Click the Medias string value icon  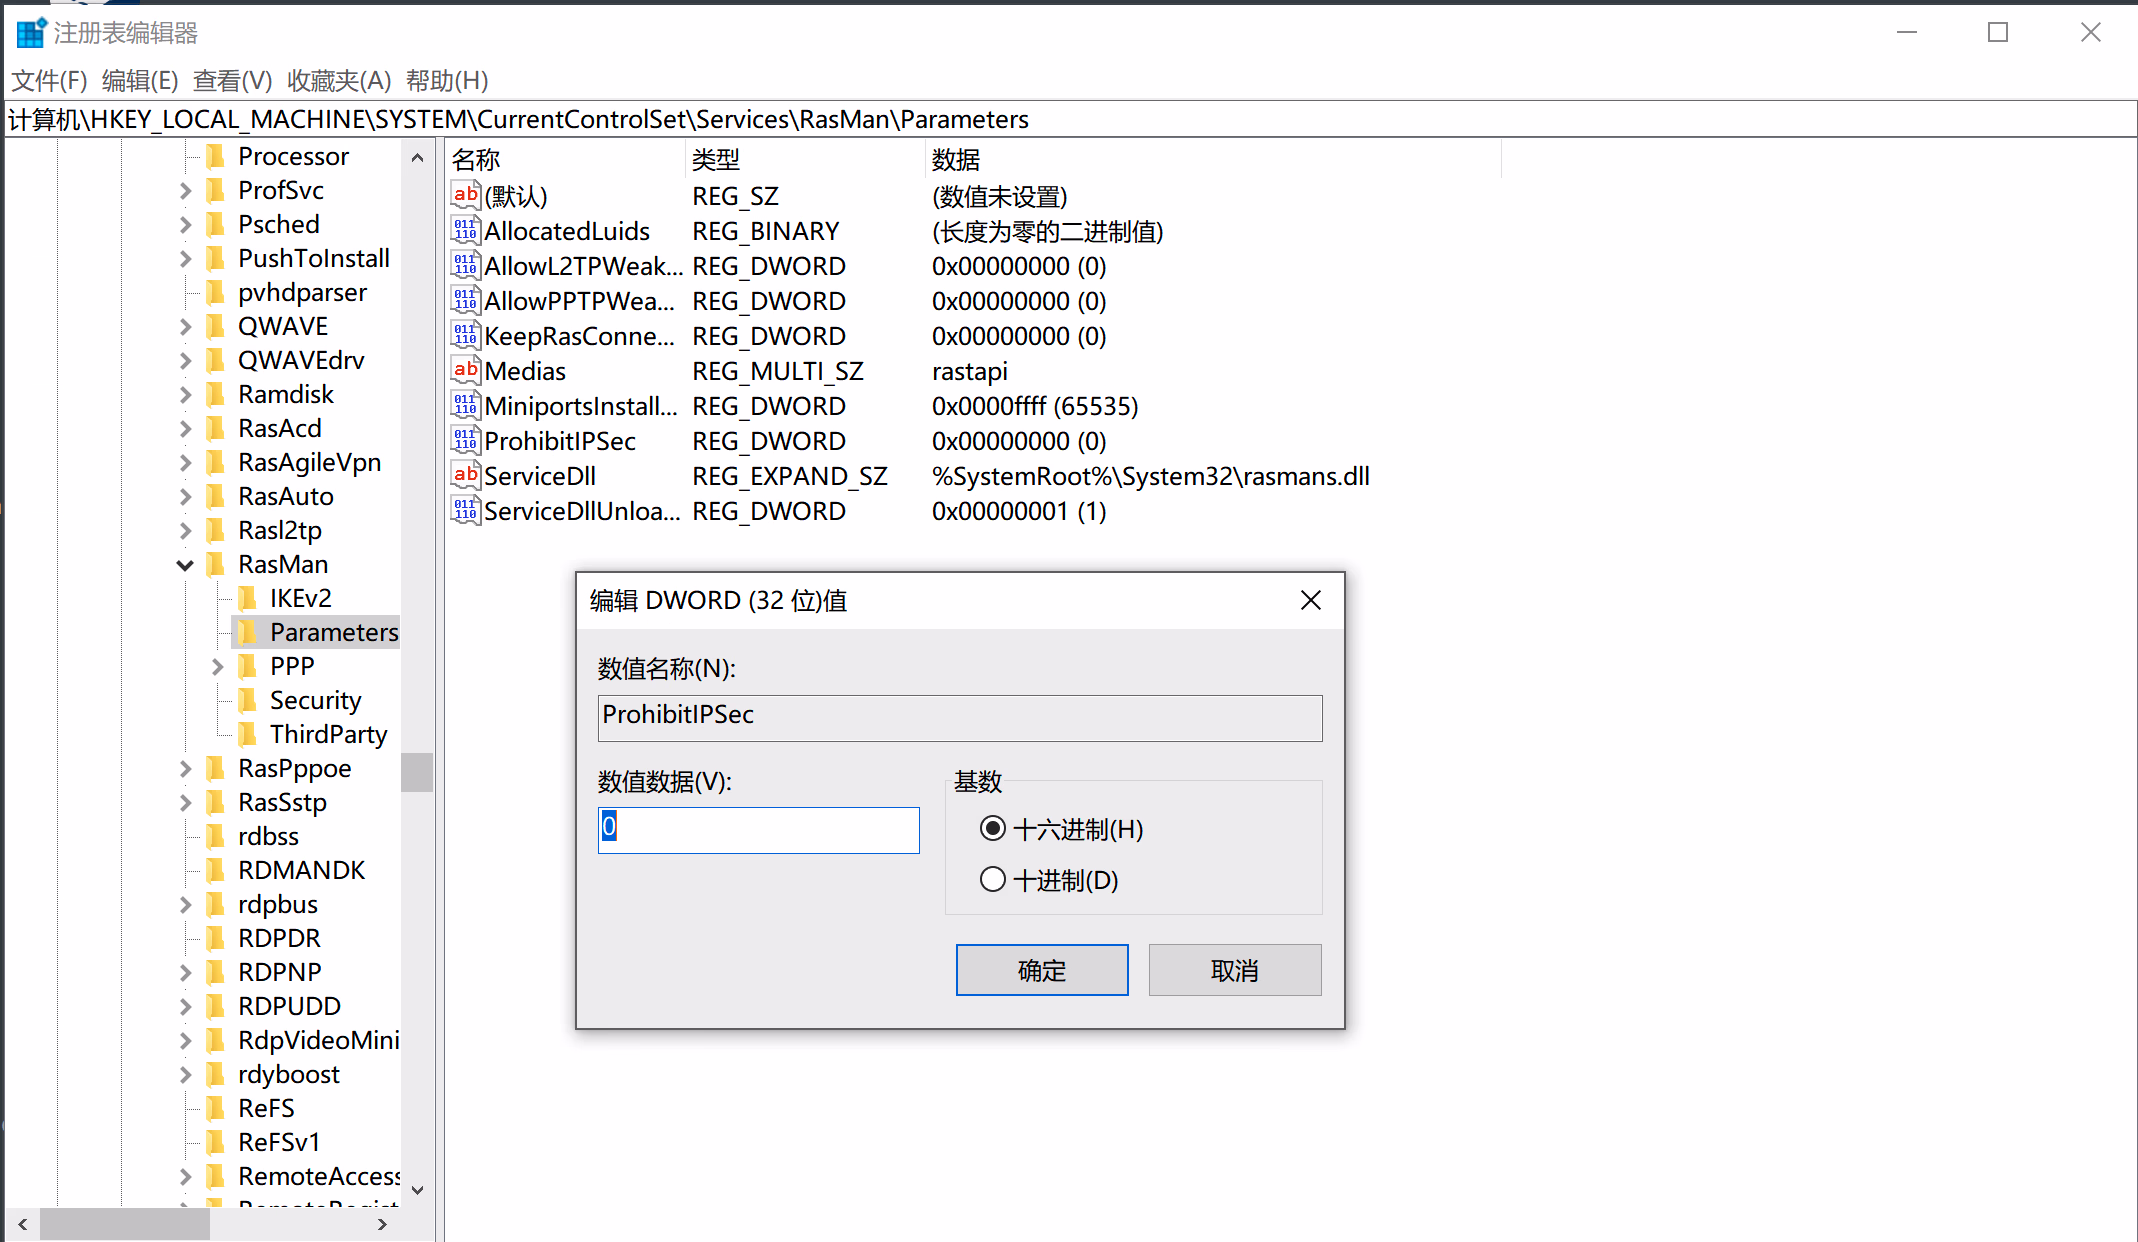click(x=465, y=371)
